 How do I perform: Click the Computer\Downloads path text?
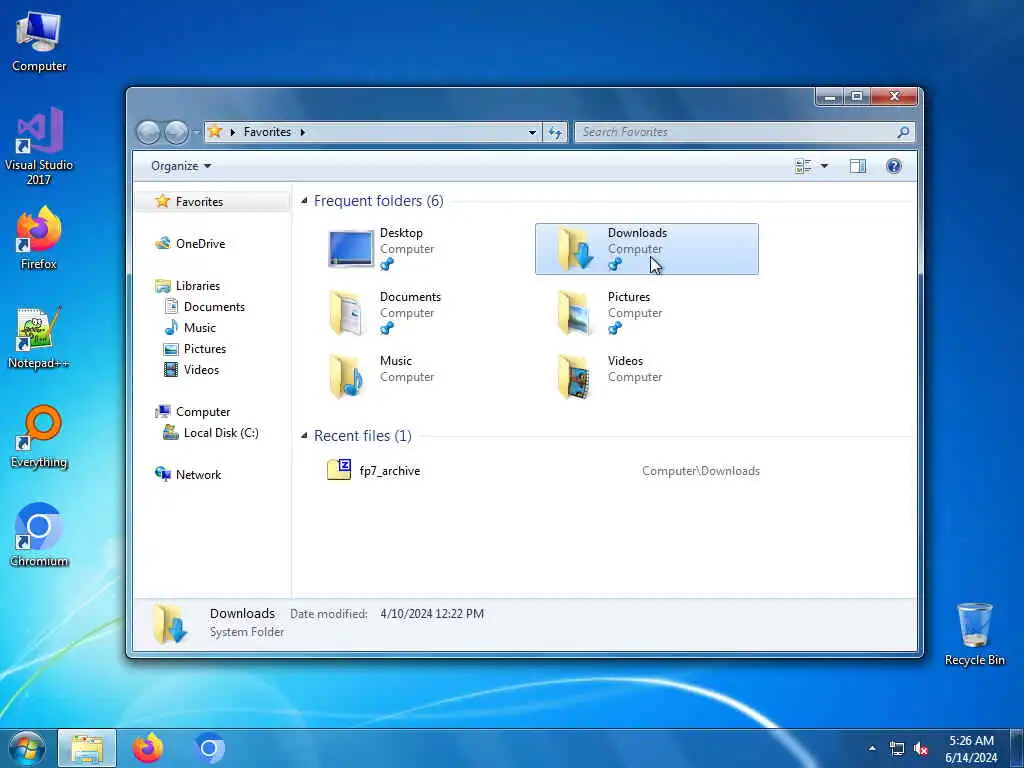click(x=701, y=471)
